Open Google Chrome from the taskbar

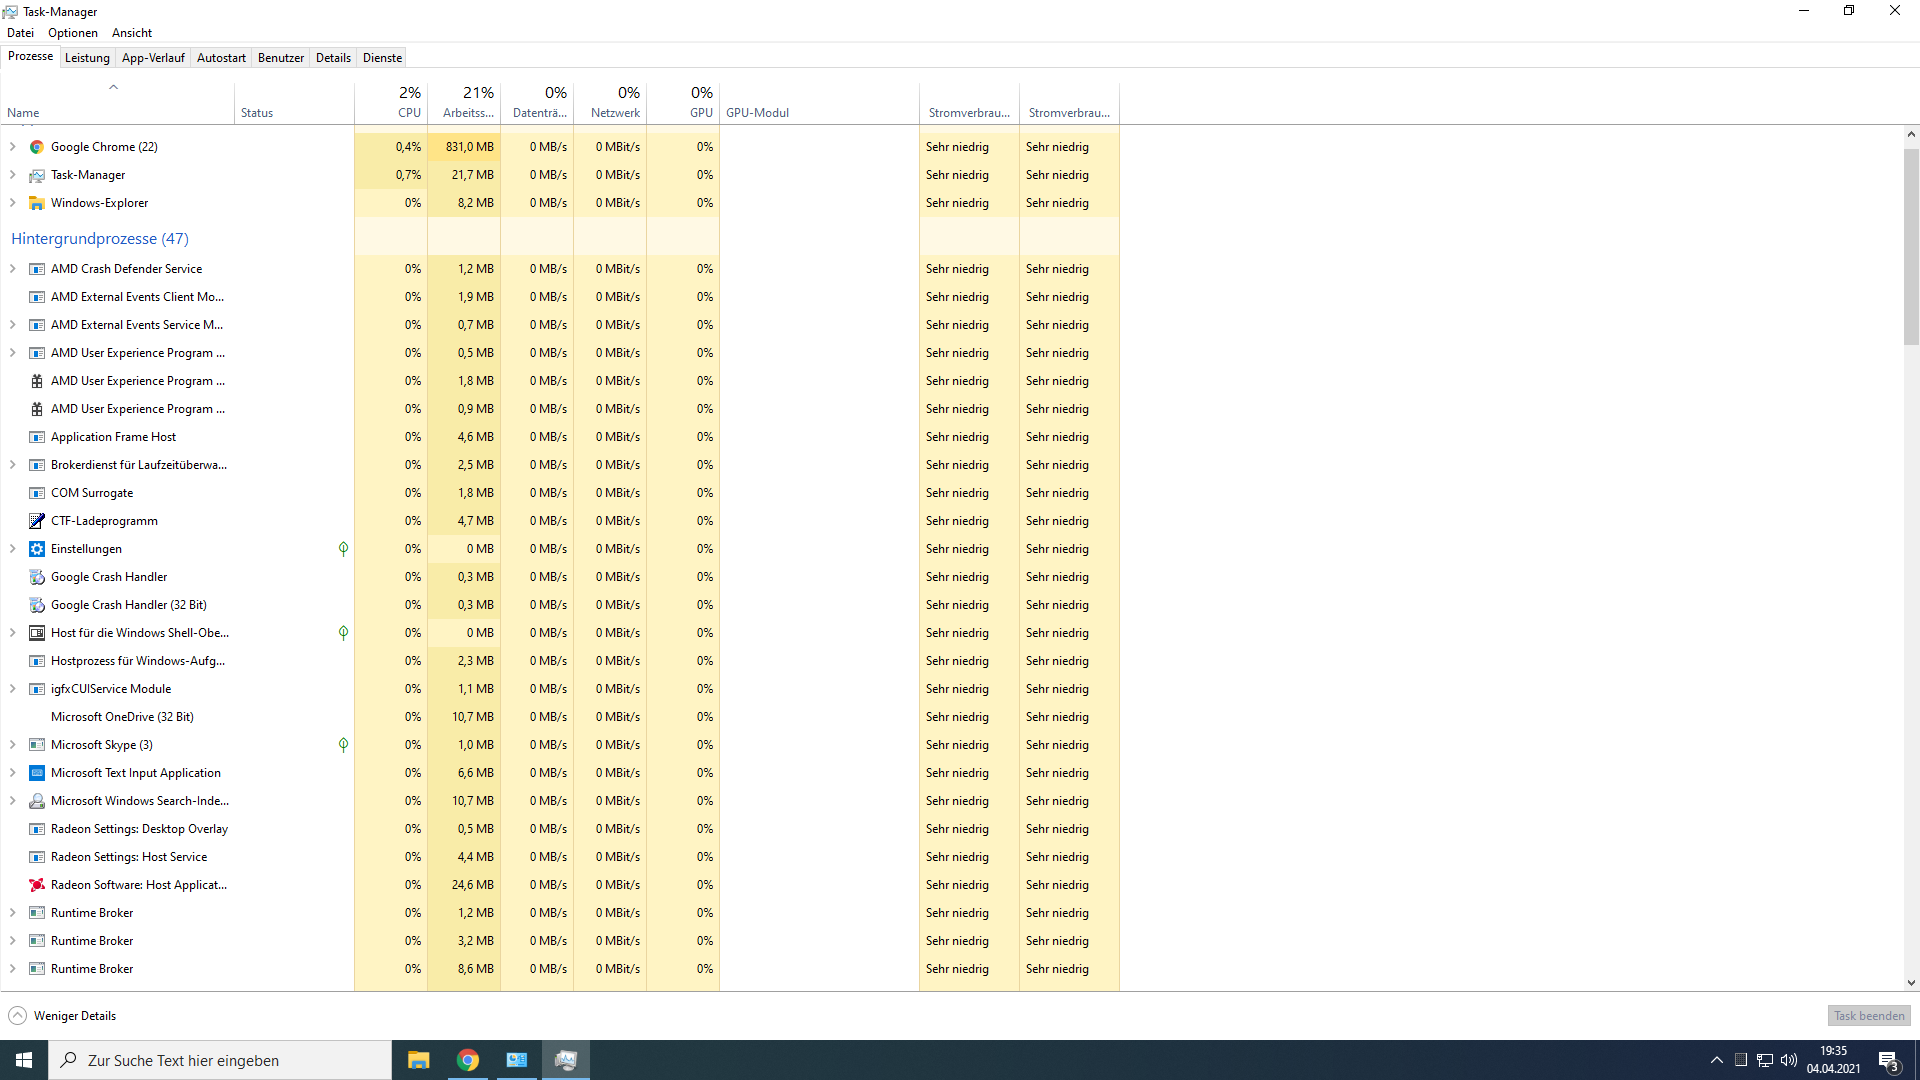(x=467, y=1059)
